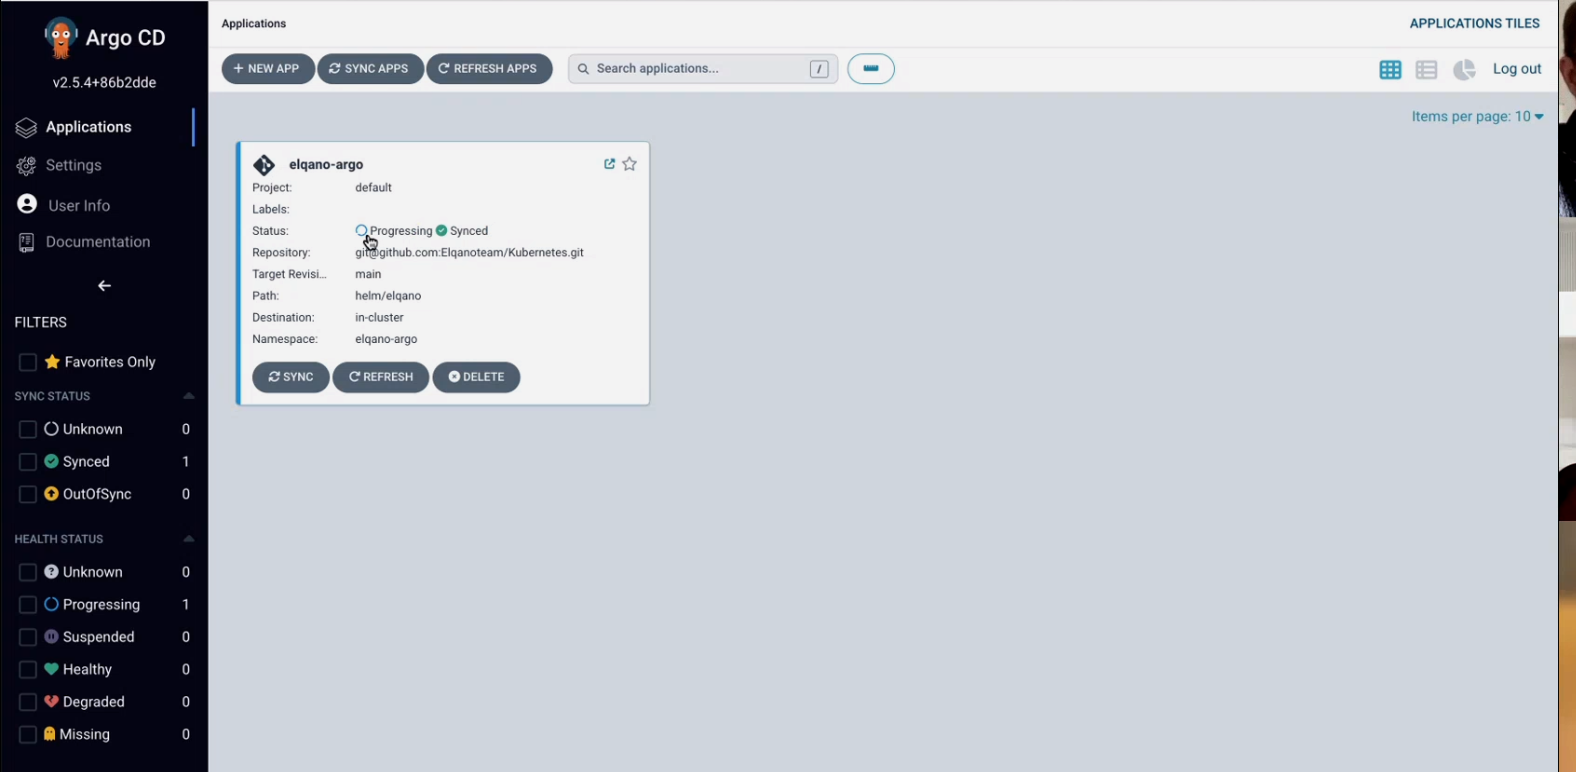Image resolution: width=1576 pixels, height=772 pixels.
Task: Switch to tiles grid view
Action: tap(1390, 70)
